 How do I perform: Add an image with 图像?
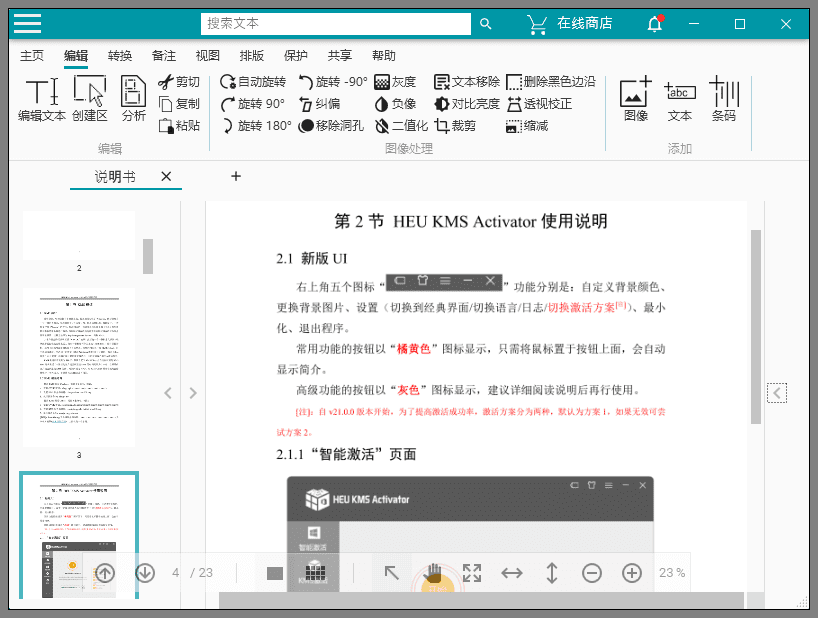636,99
